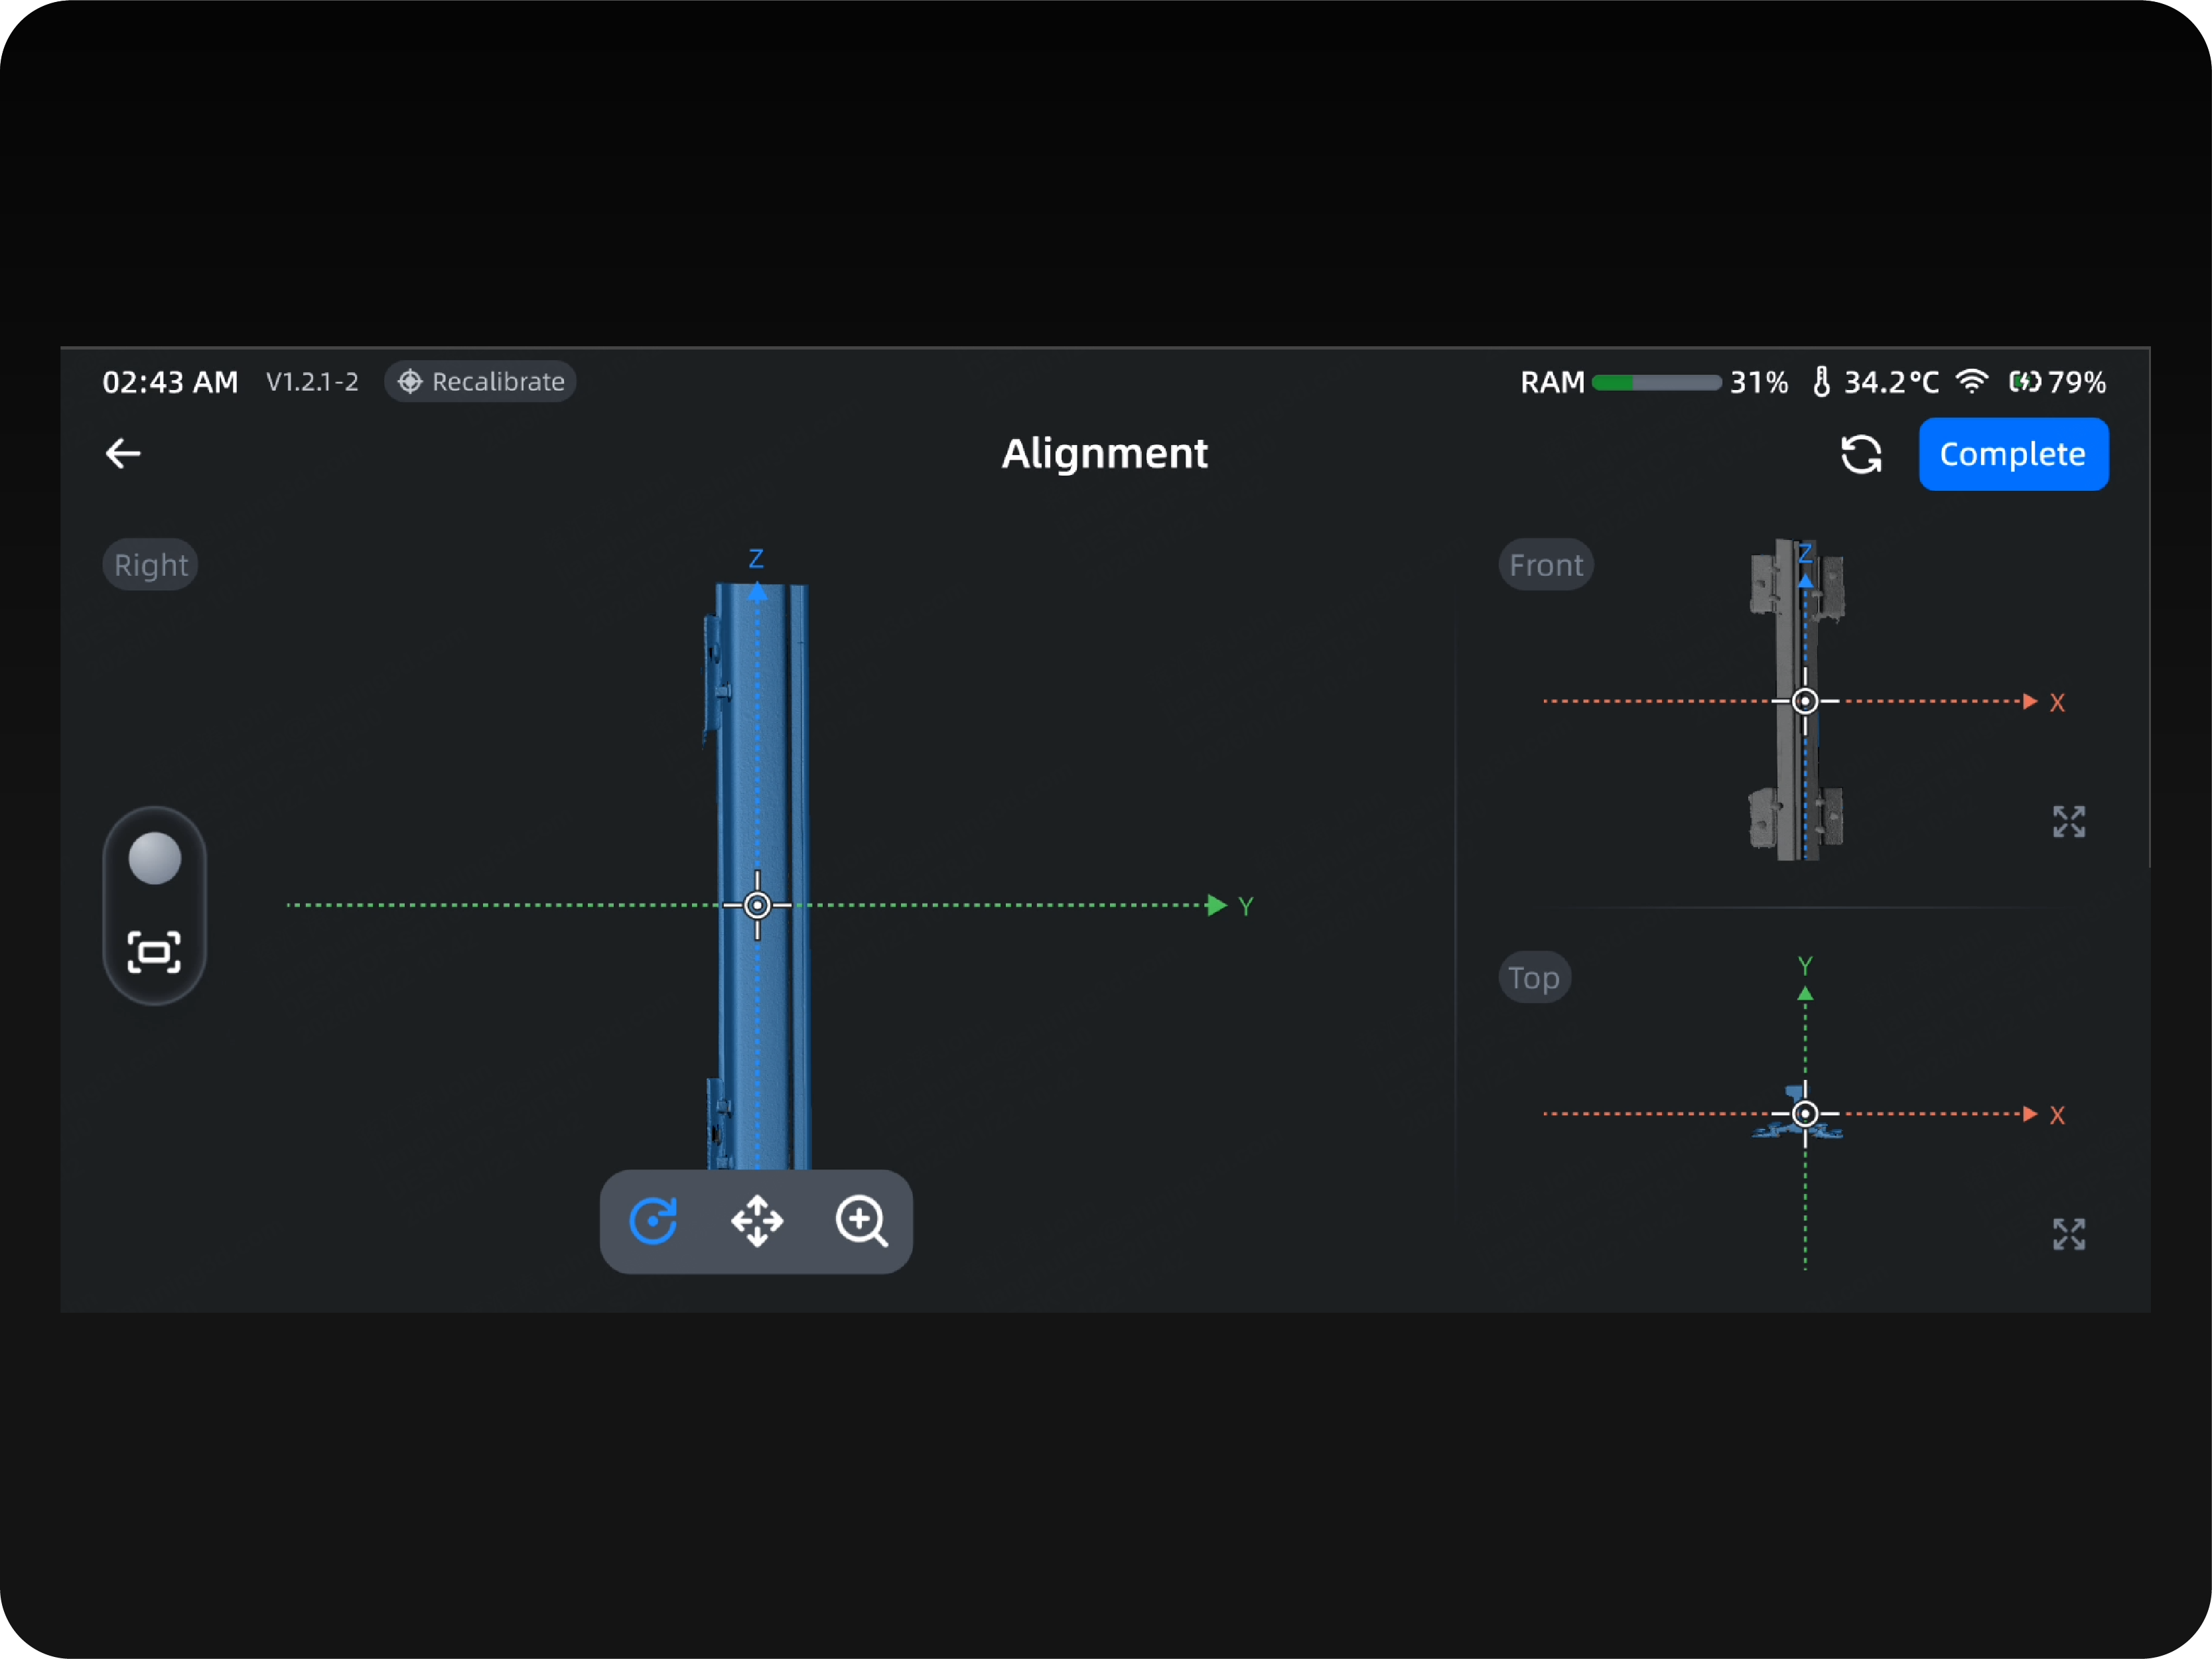
Task: Click the Top view label
Action: (x=1534, y=977)
